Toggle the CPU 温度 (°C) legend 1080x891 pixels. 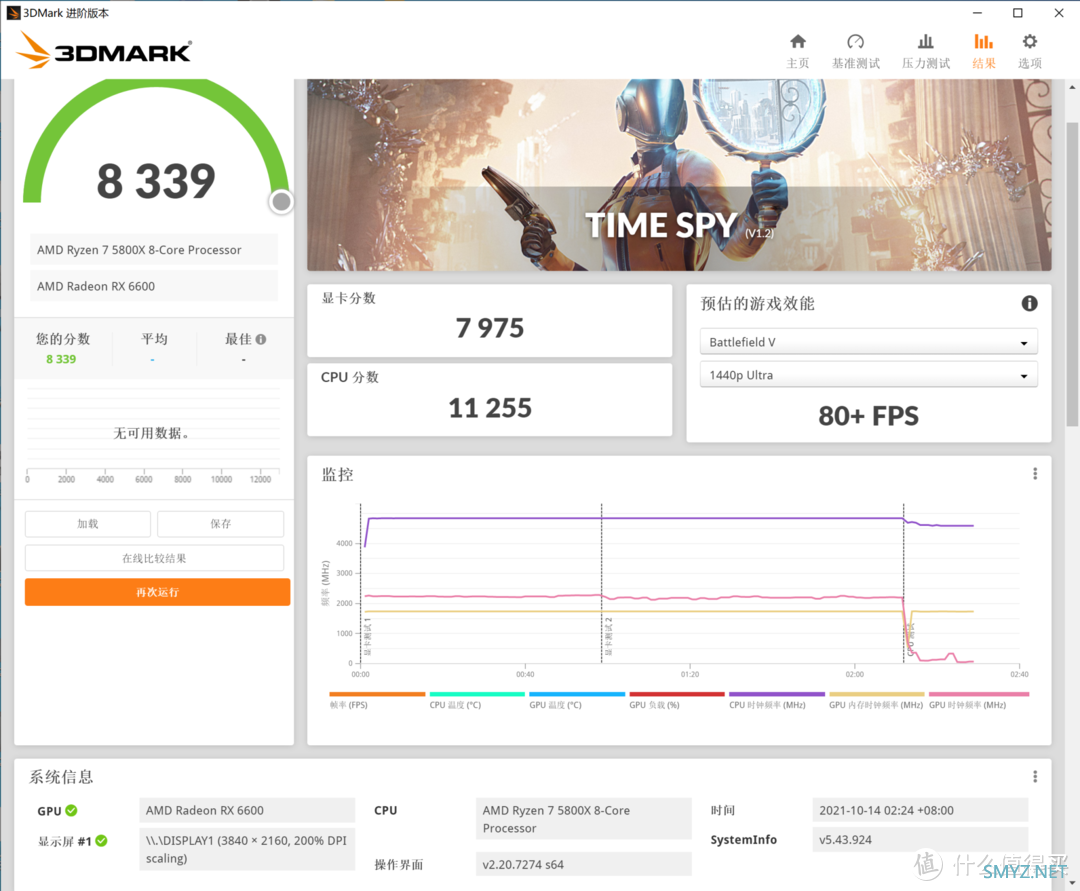(477, 700)
